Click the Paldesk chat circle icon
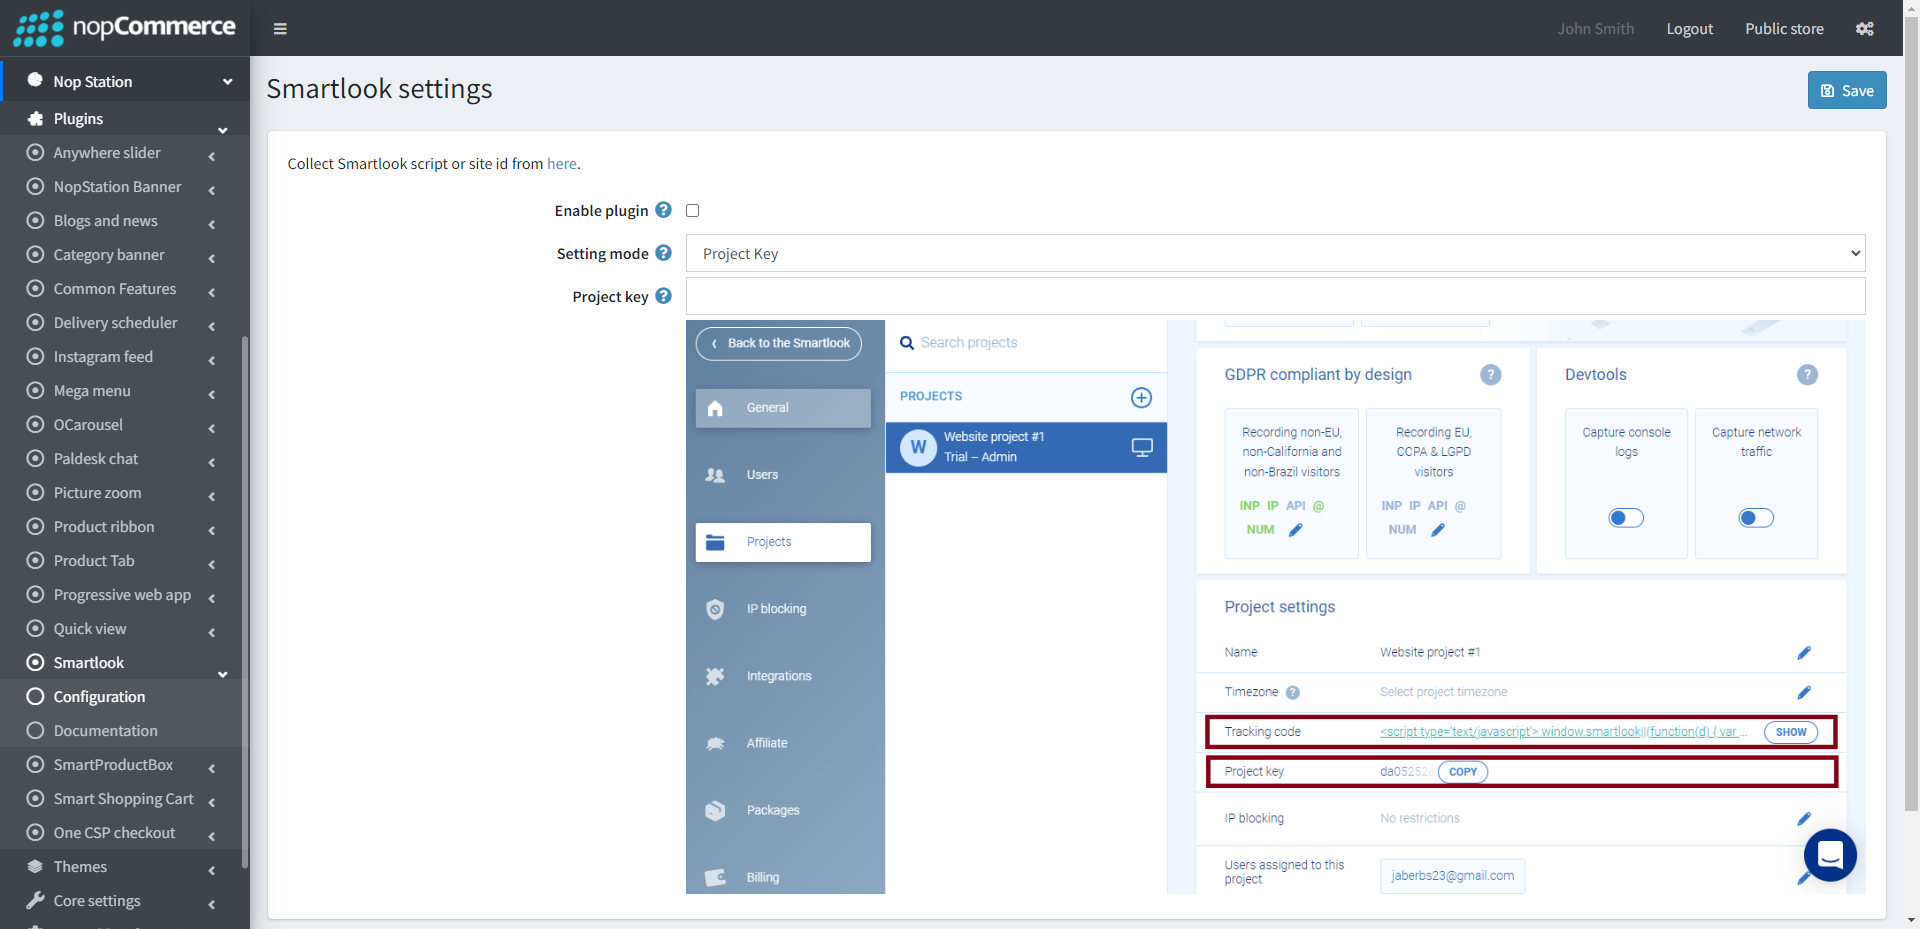The height and width of the screenshot is (929, 1920). pos(35,458)
